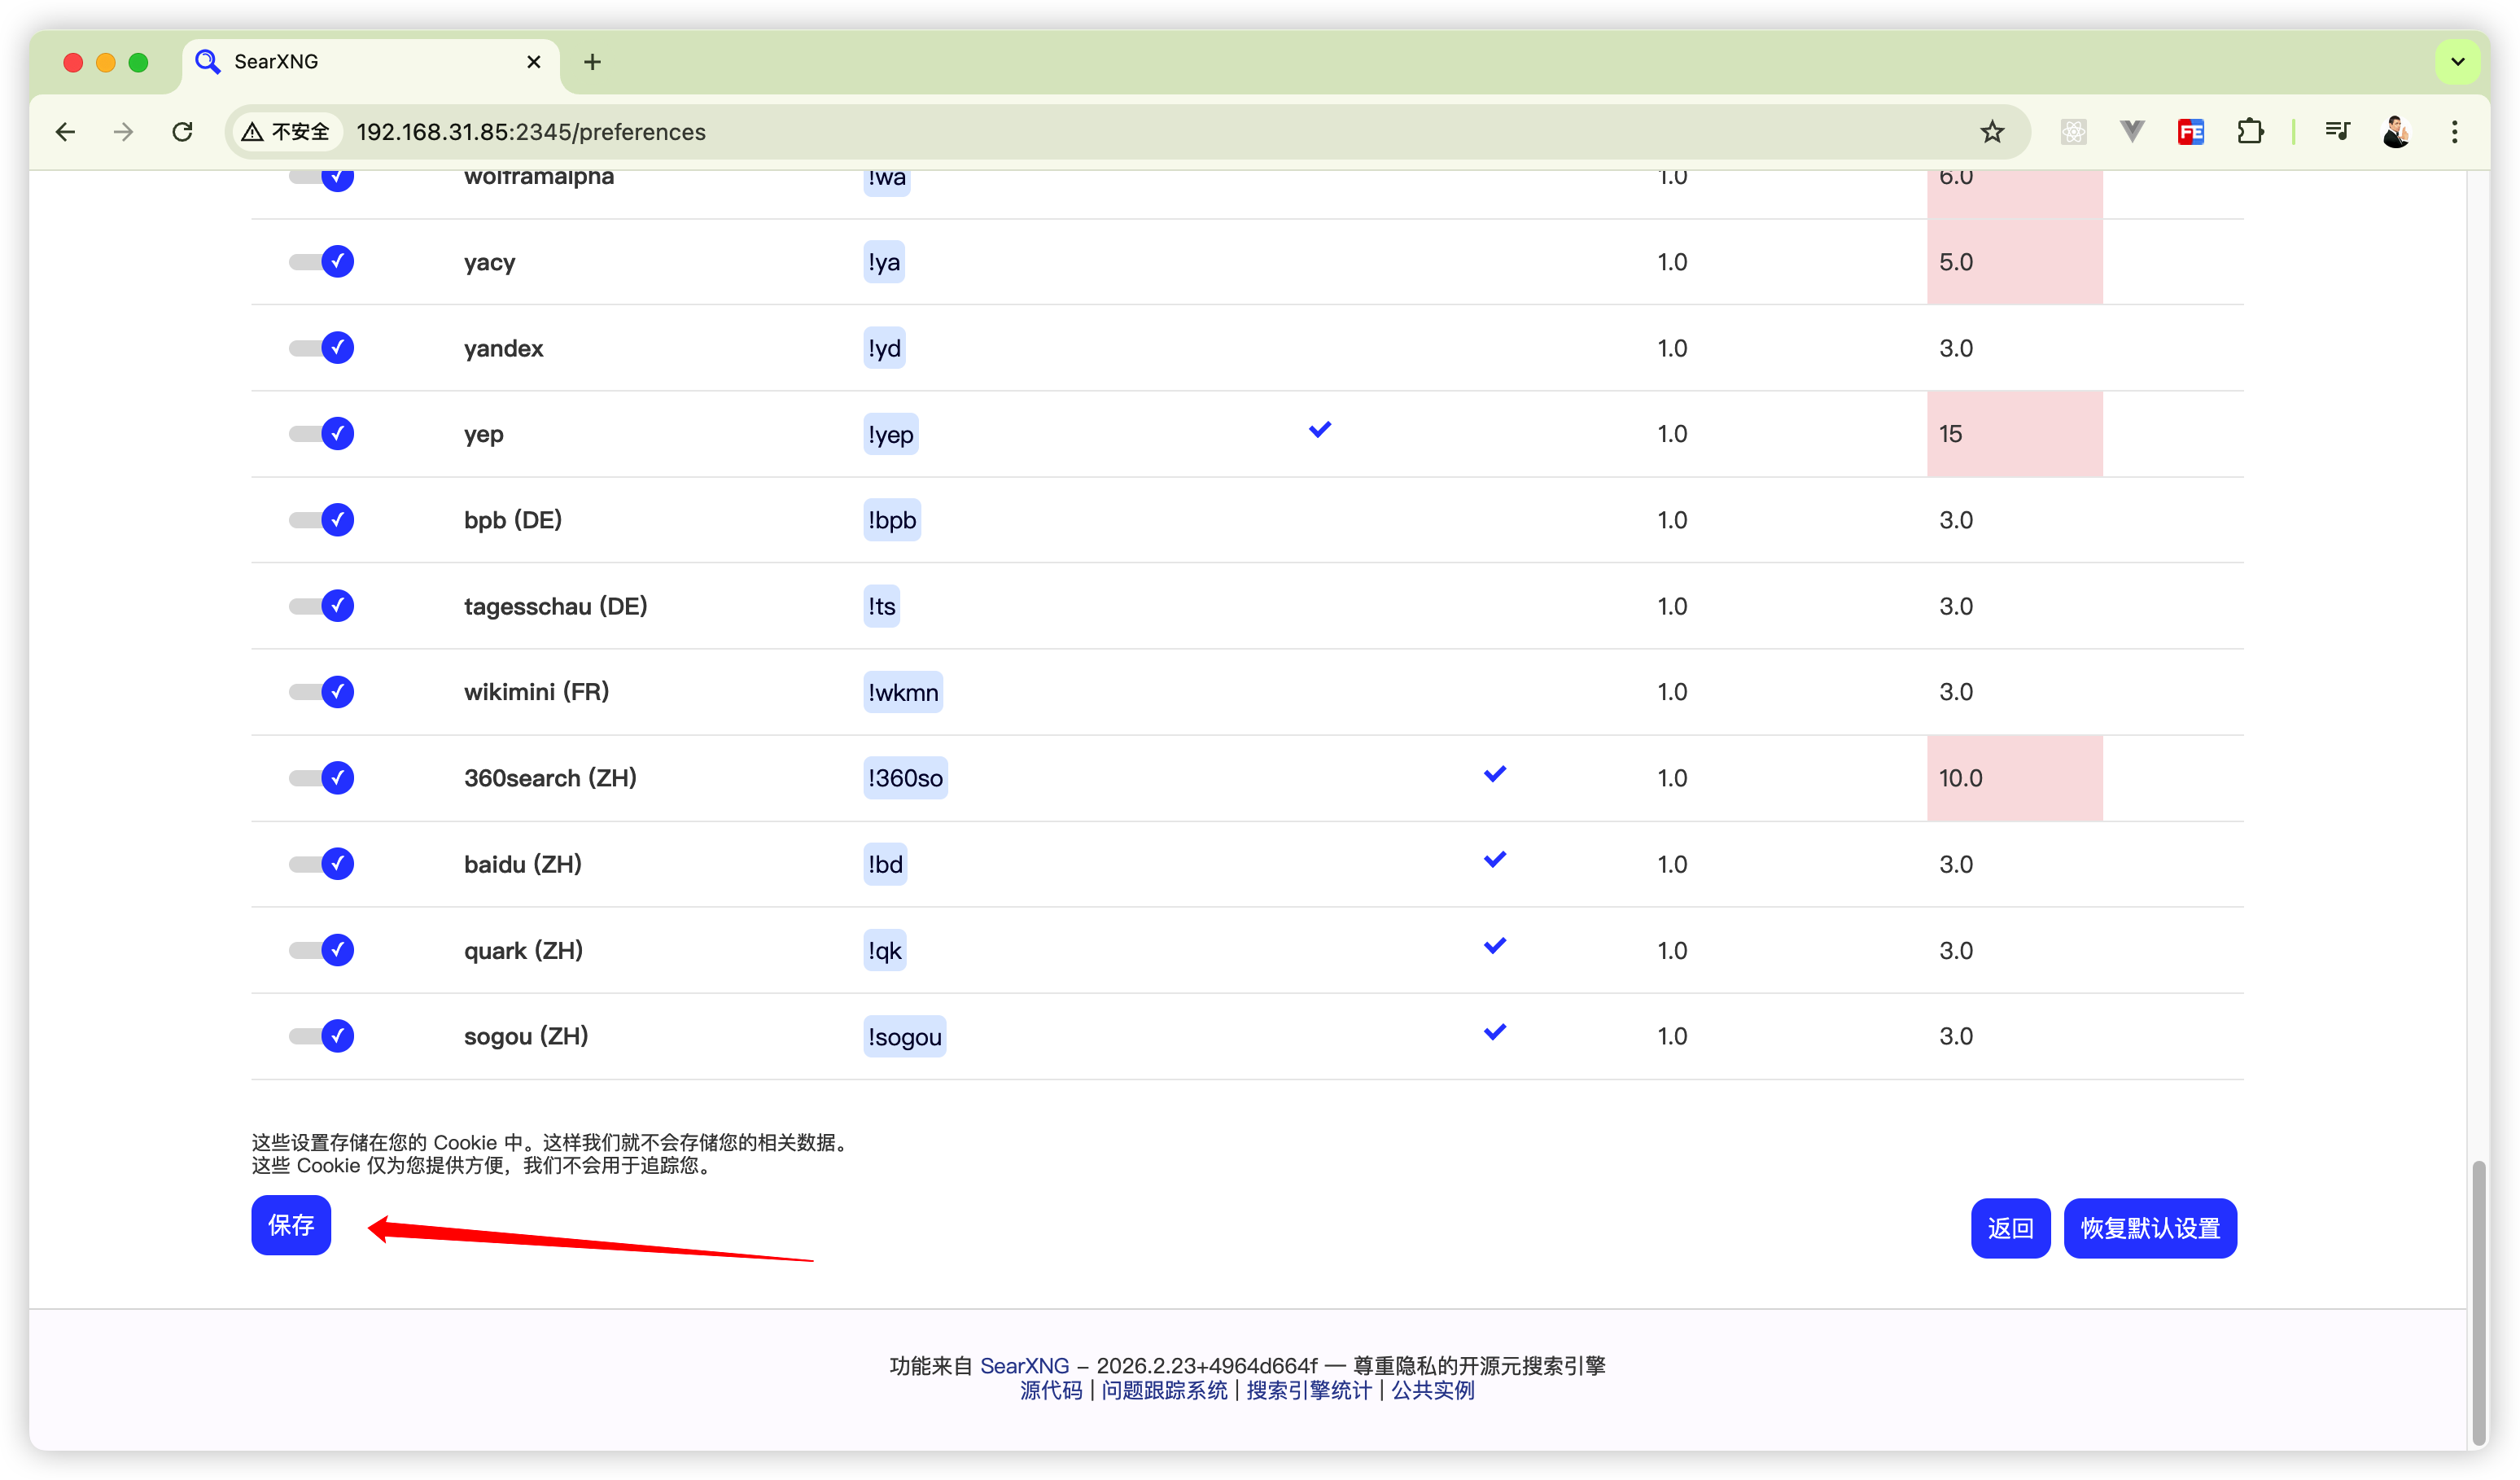Expand the tab search chevron

pos(2457,62)
